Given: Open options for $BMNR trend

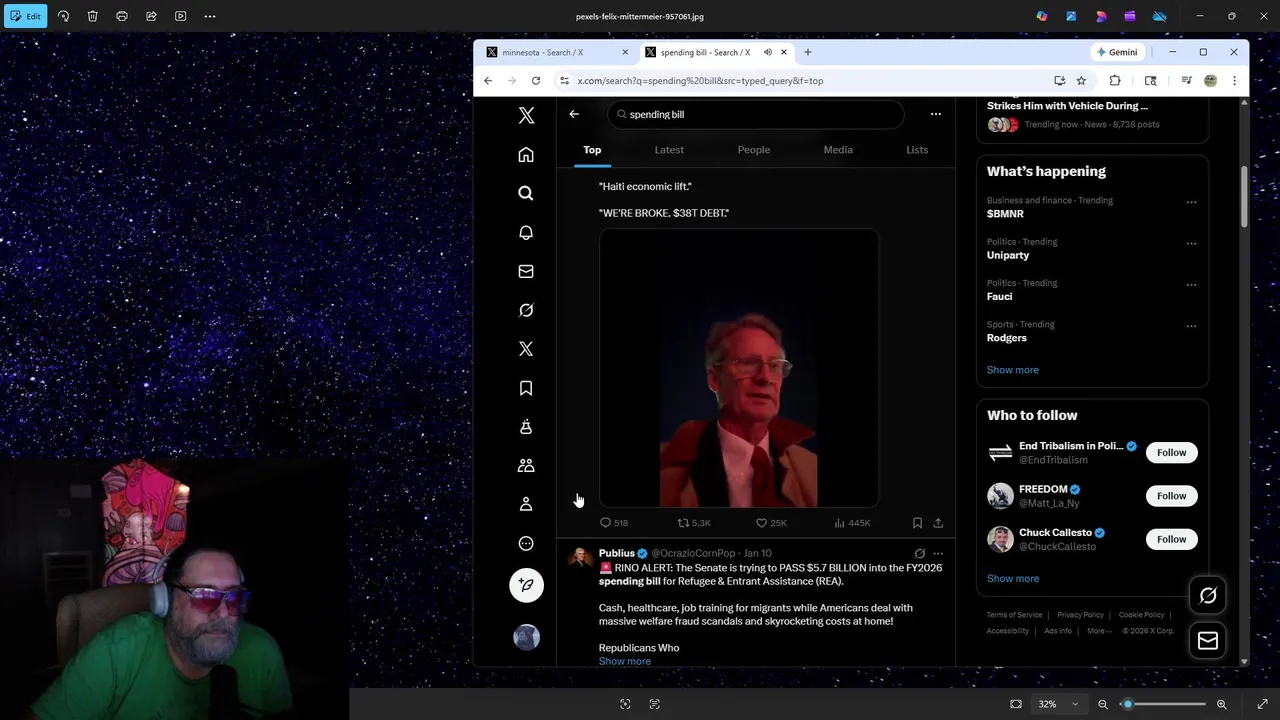Looking at the screenshot, I should [1191, 202].
